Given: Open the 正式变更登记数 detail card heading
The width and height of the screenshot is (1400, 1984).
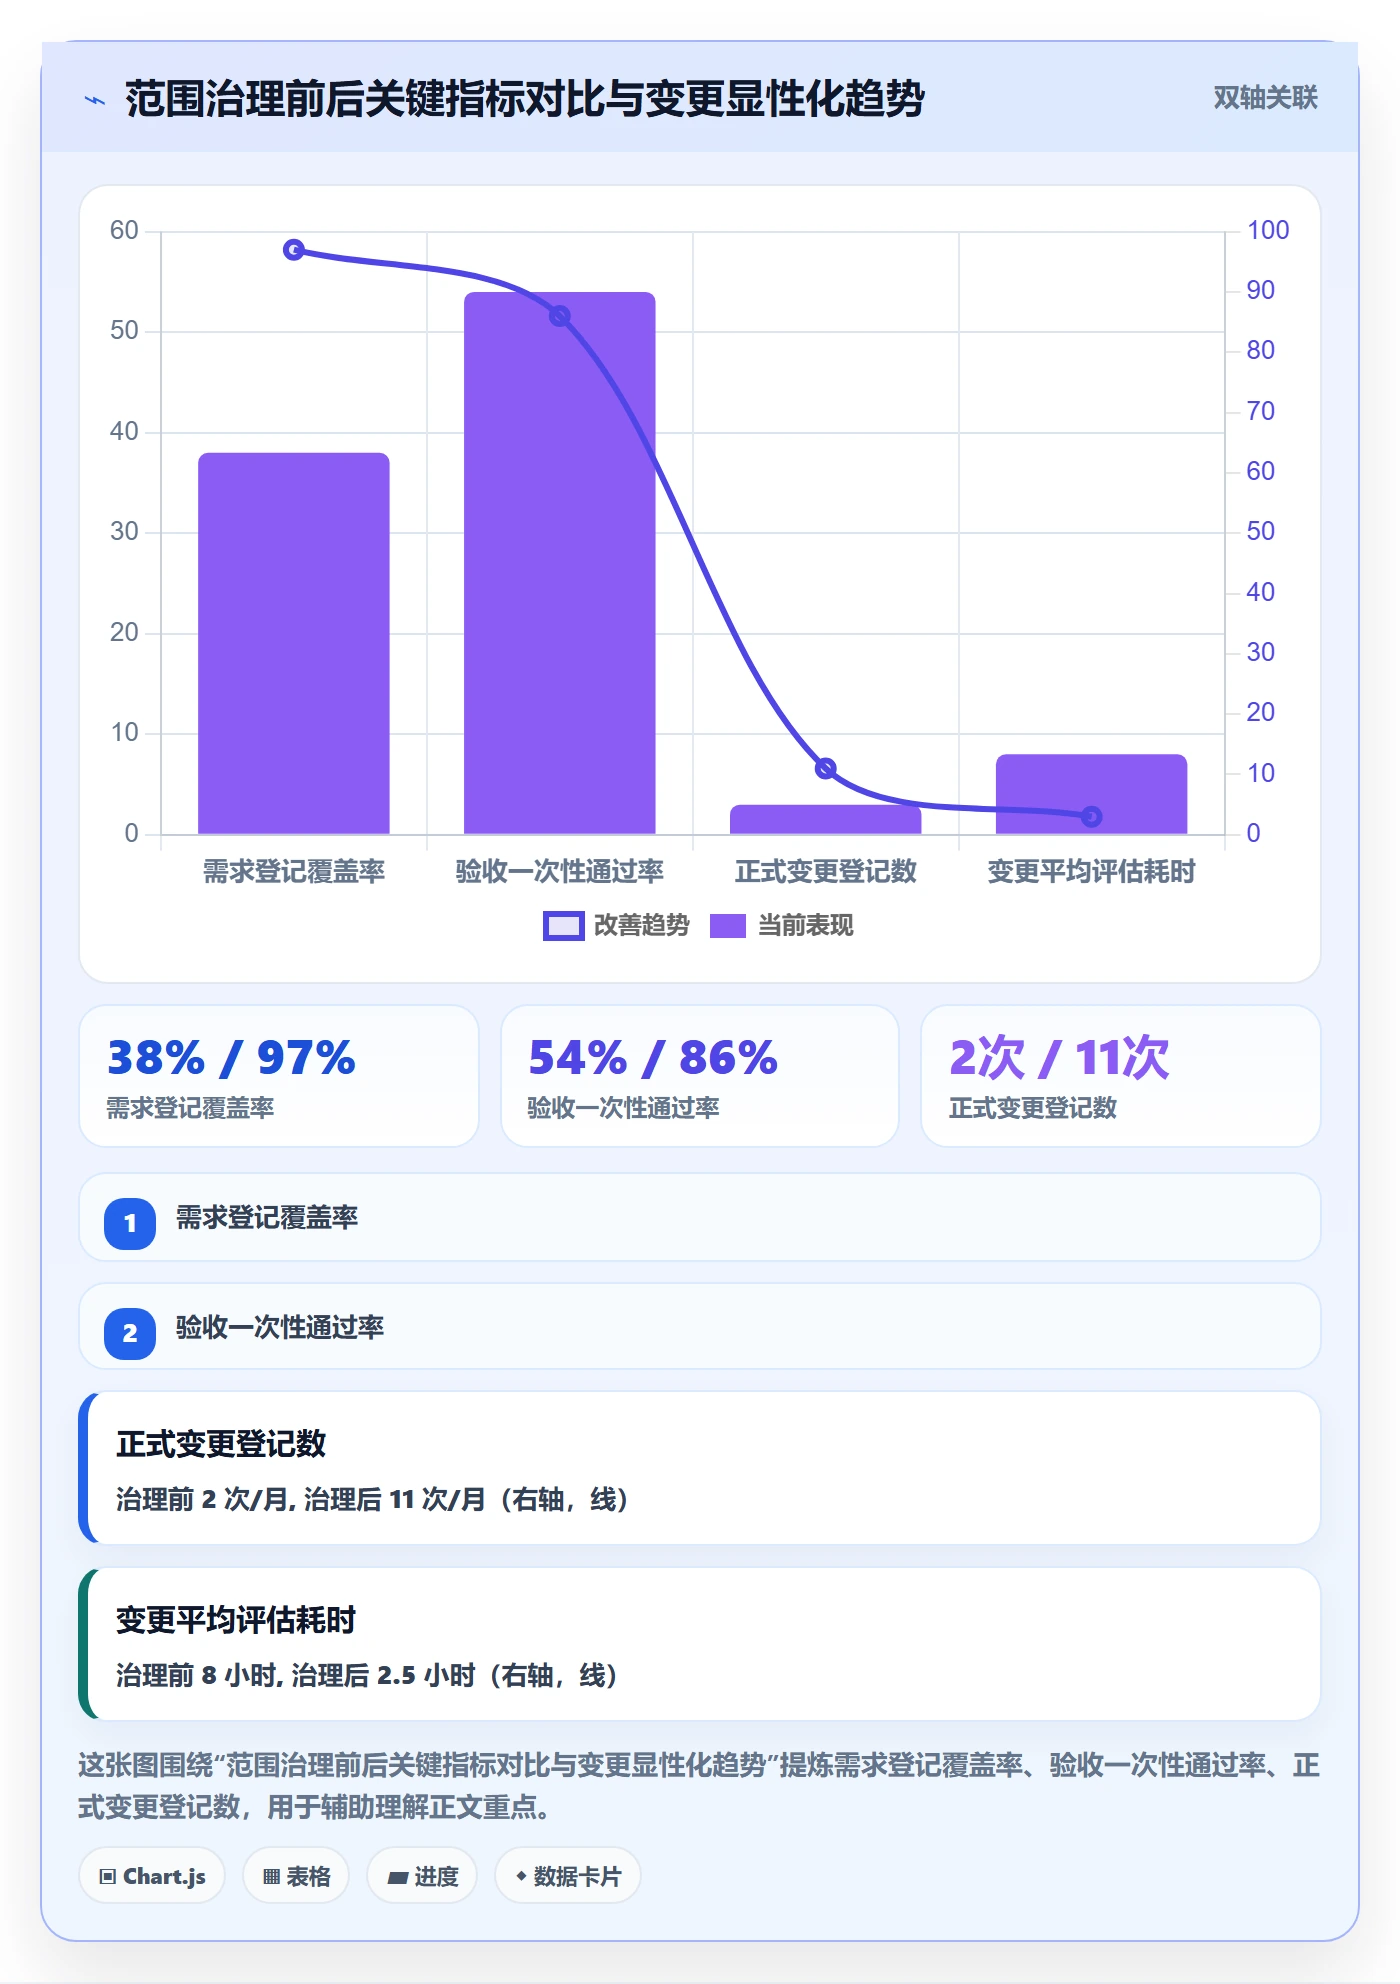Looking at the screenshot, I should click(221, 1444).
